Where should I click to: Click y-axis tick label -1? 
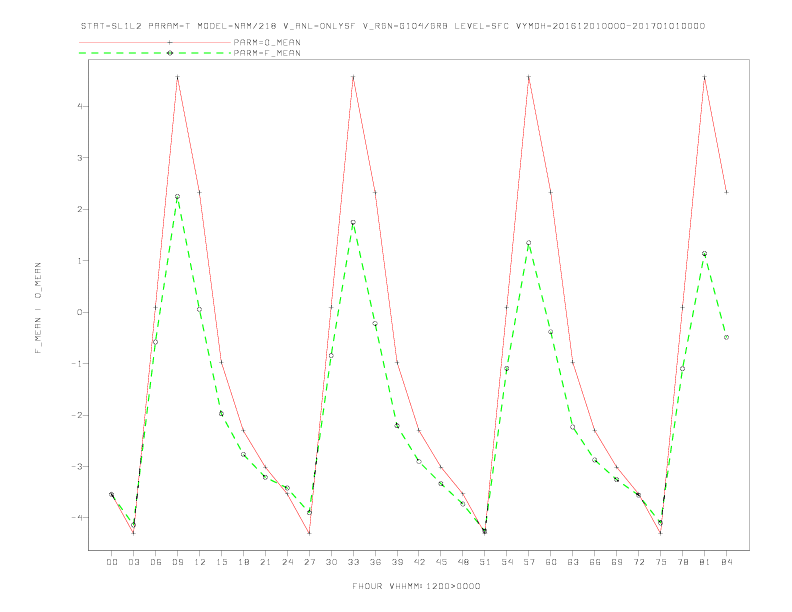[x=77, y=364]
